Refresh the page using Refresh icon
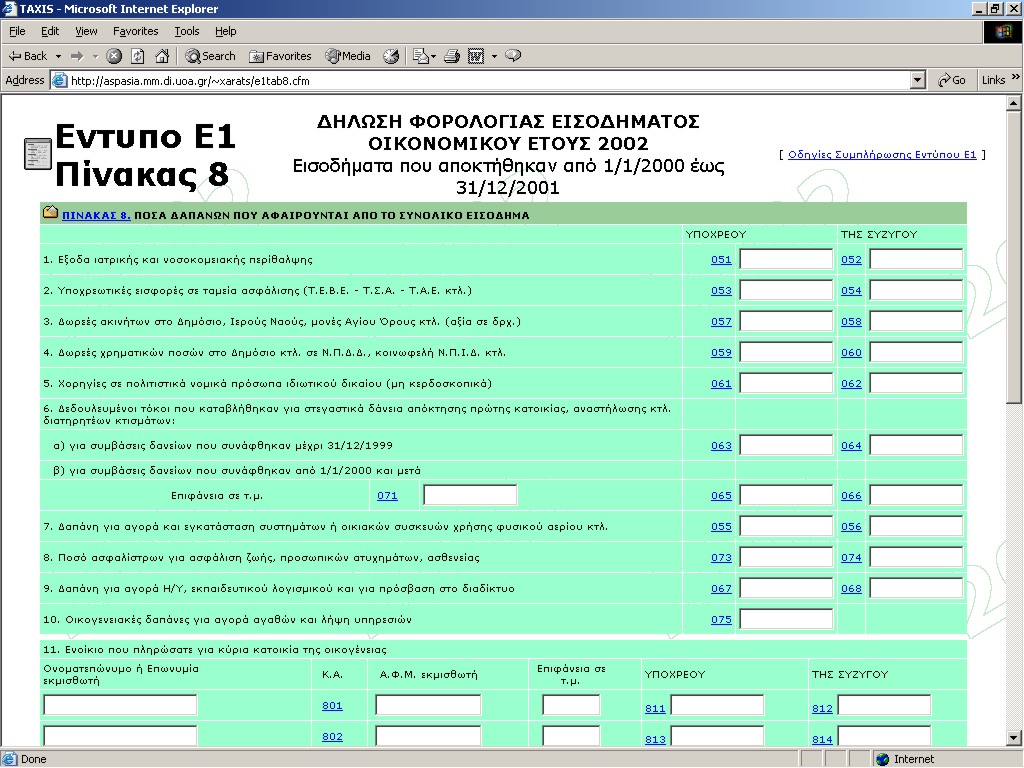The image size is (1024, 768). point(138,56)
